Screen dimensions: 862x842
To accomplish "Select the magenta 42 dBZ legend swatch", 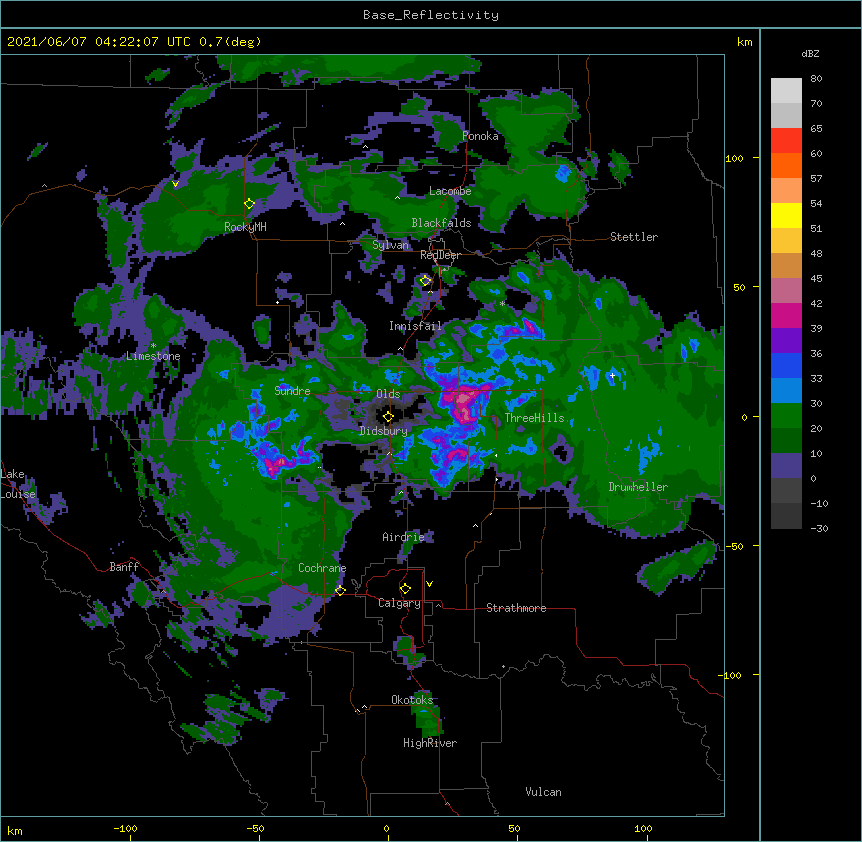I will (x=786, y=315).
